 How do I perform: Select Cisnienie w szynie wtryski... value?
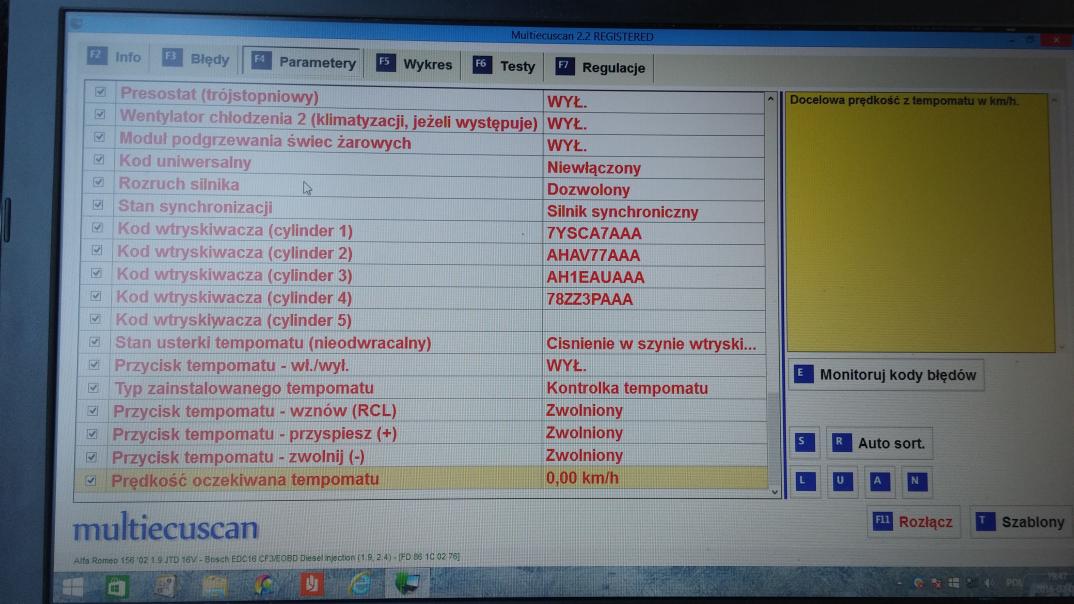[654, 344]
